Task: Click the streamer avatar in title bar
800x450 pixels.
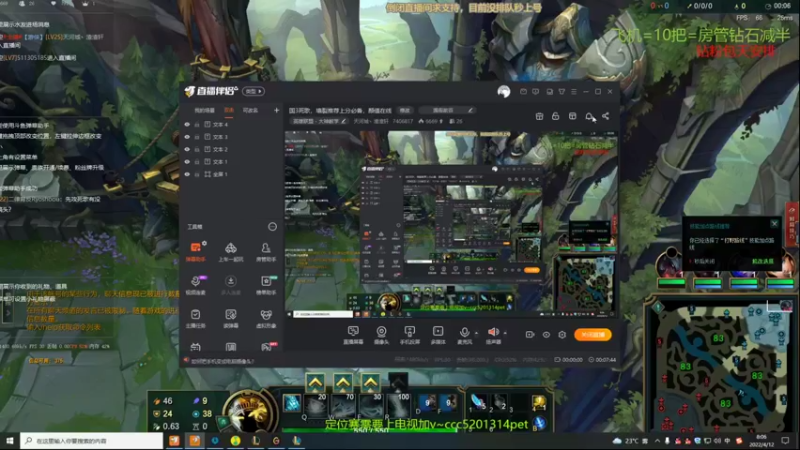Action: (x=504, y=91)
